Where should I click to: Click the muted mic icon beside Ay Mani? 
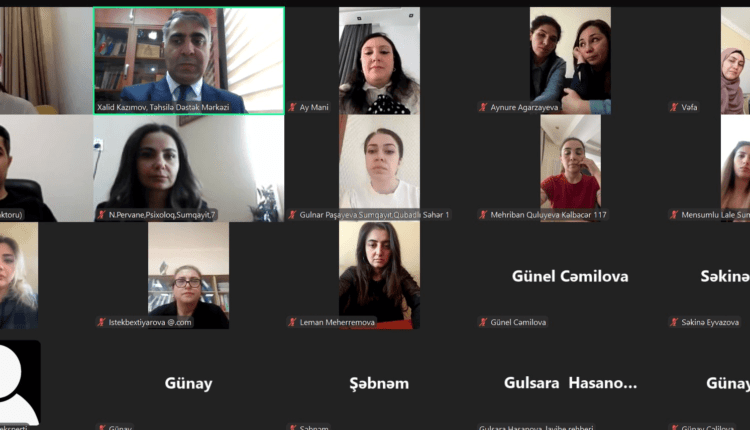[292, 107]
